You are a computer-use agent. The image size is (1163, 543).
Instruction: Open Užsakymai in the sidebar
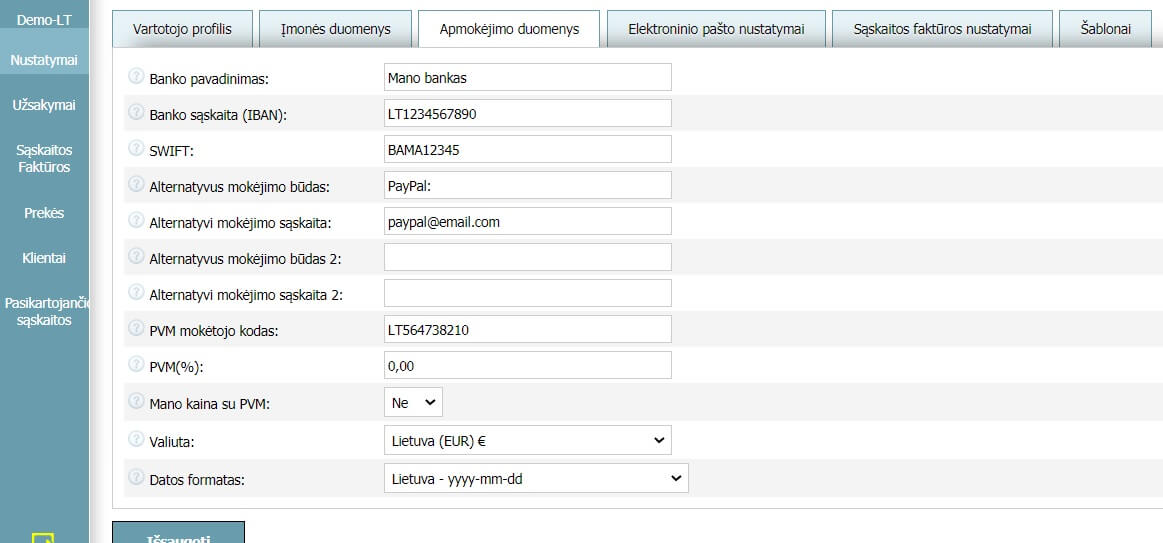point(44,105)
